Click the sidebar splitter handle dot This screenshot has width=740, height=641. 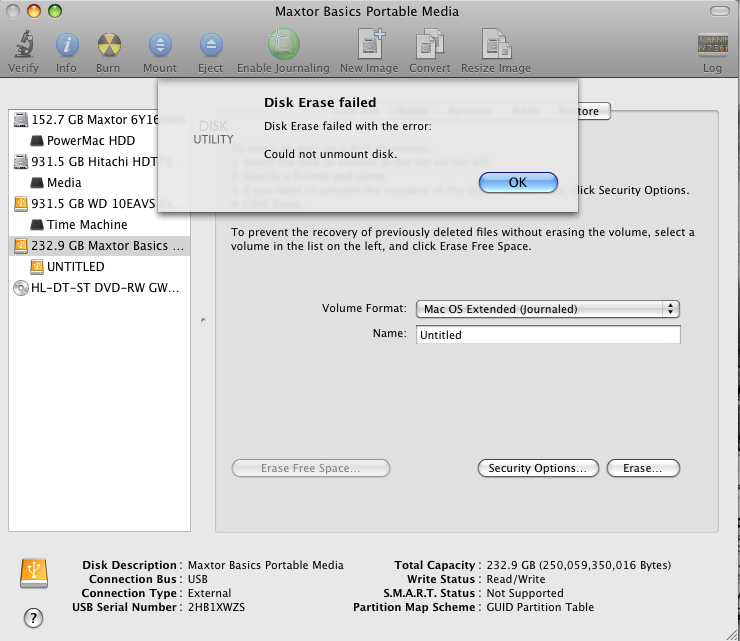pyautogui.click(x=203, y=320)
